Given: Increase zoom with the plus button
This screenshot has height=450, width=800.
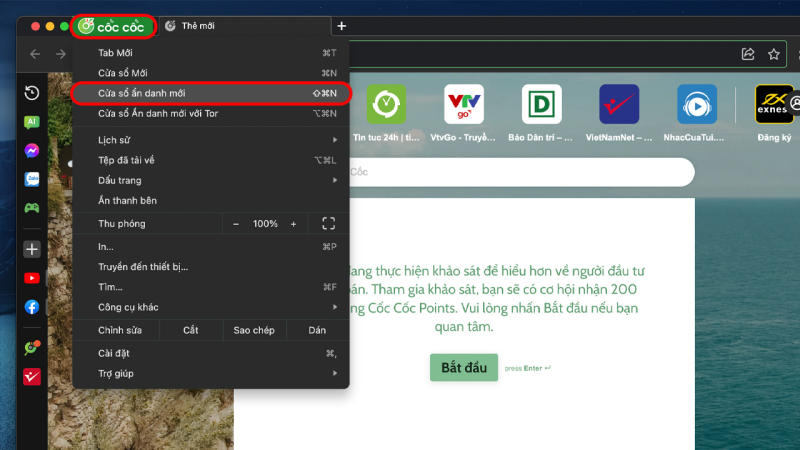Looking at the screenshot, I should pos(293,224).
